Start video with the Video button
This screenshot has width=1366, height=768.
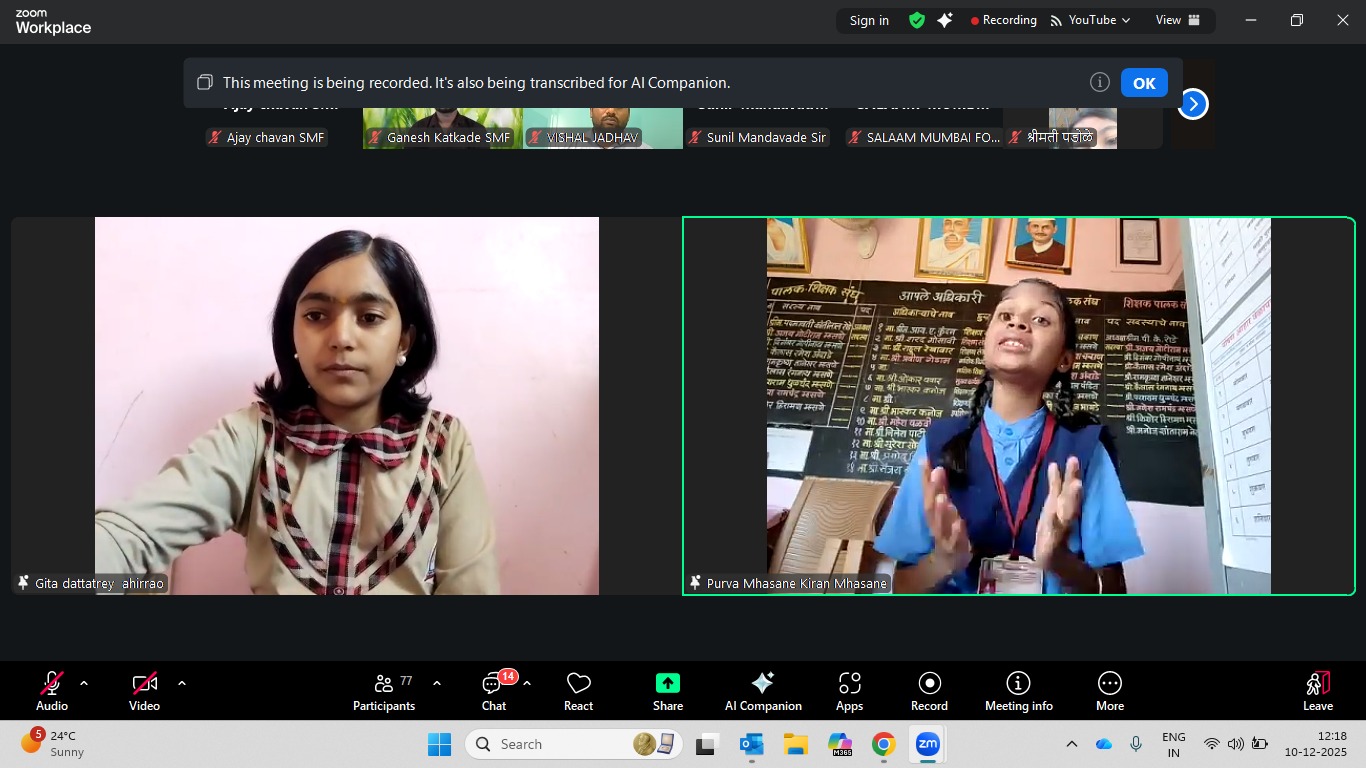tap(144, 691)
